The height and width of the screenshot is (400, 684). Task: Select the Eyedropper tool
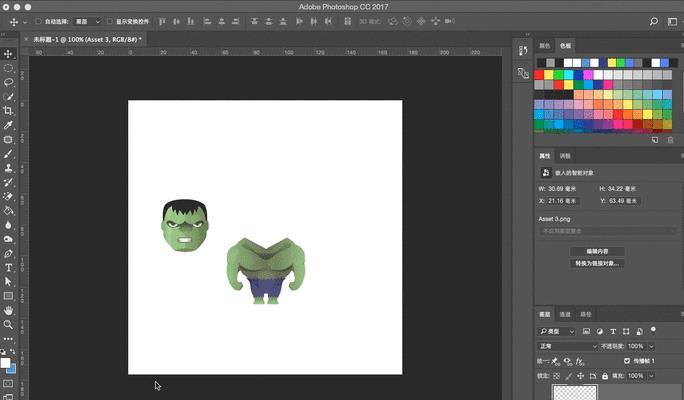click(8, 125)
